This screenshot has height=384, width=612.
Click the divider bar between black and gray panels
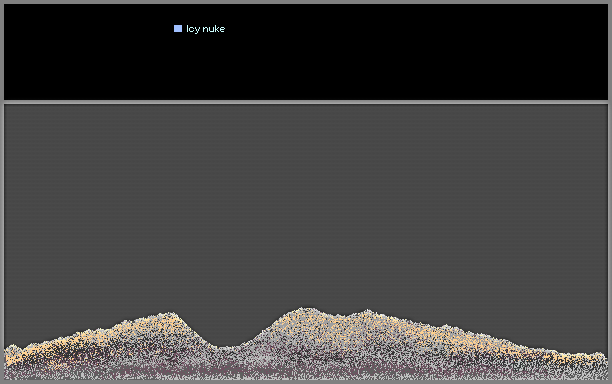pos(306,102)
